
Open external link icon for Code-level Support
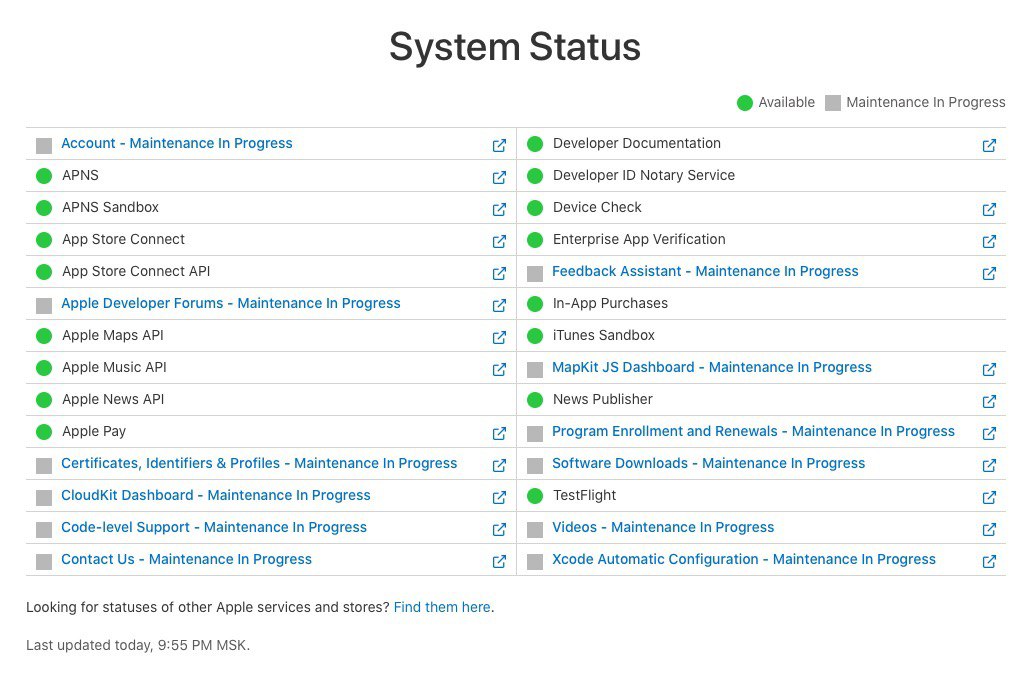tap(499, 529)
